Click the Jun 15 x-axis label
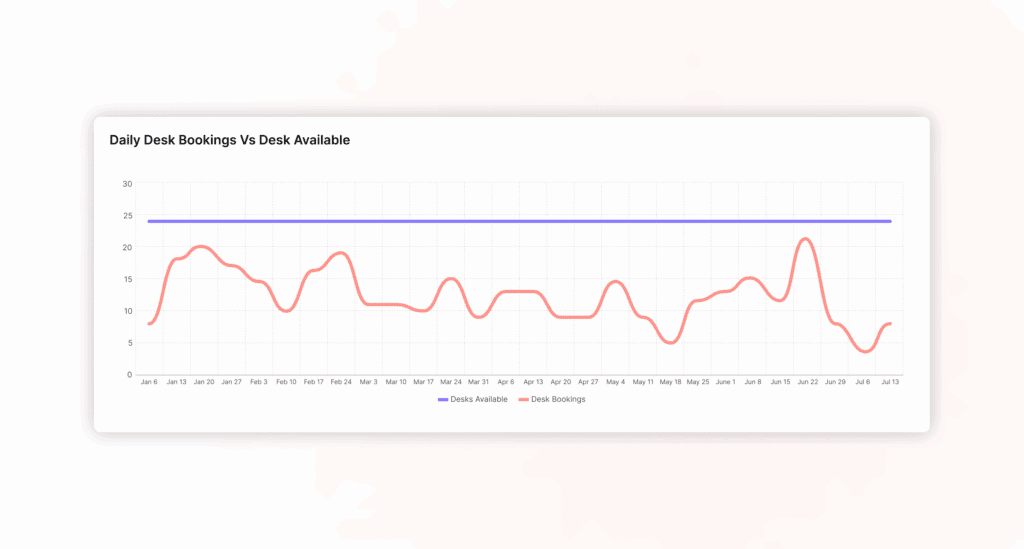This screenshot has width=1024, height=549. point(780,382)
